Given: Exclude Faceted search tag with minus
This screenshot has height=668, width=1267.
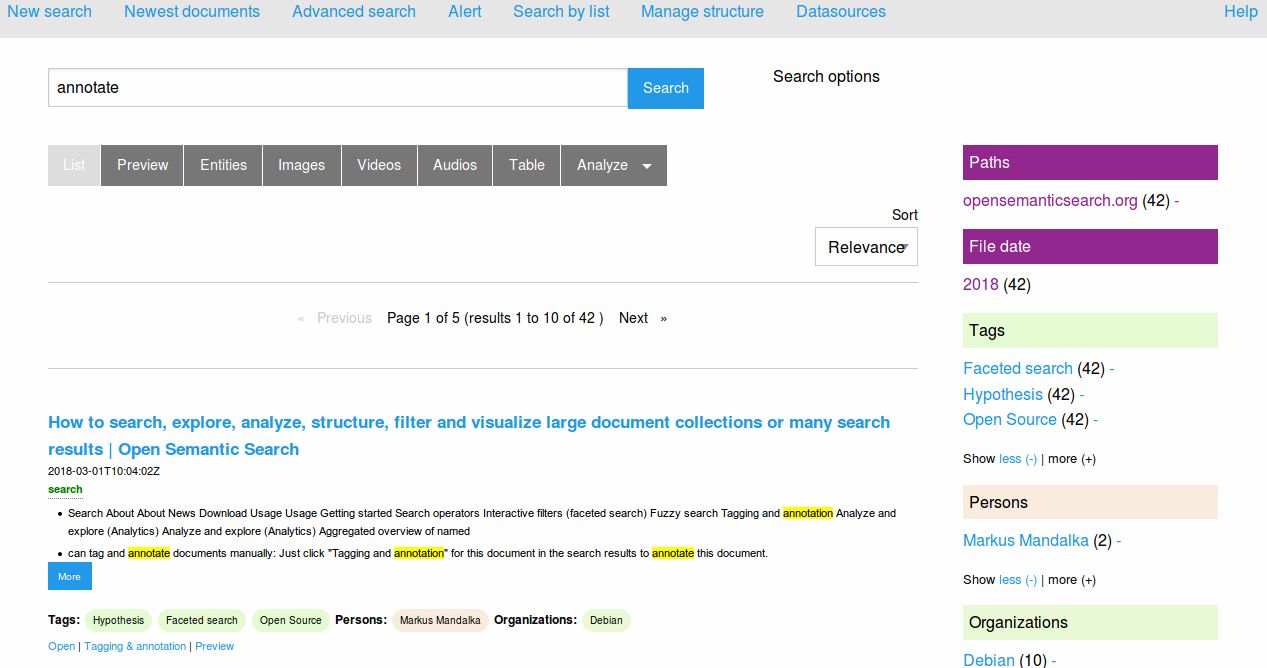Looking at the screenshot, I should (x=1112, y=369).
